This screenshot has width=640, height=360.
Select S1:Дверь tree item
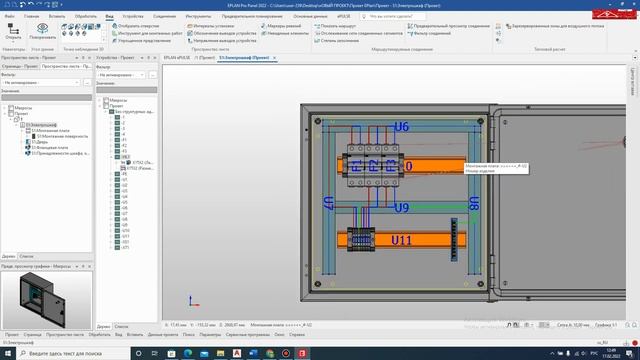pos(40,142)
